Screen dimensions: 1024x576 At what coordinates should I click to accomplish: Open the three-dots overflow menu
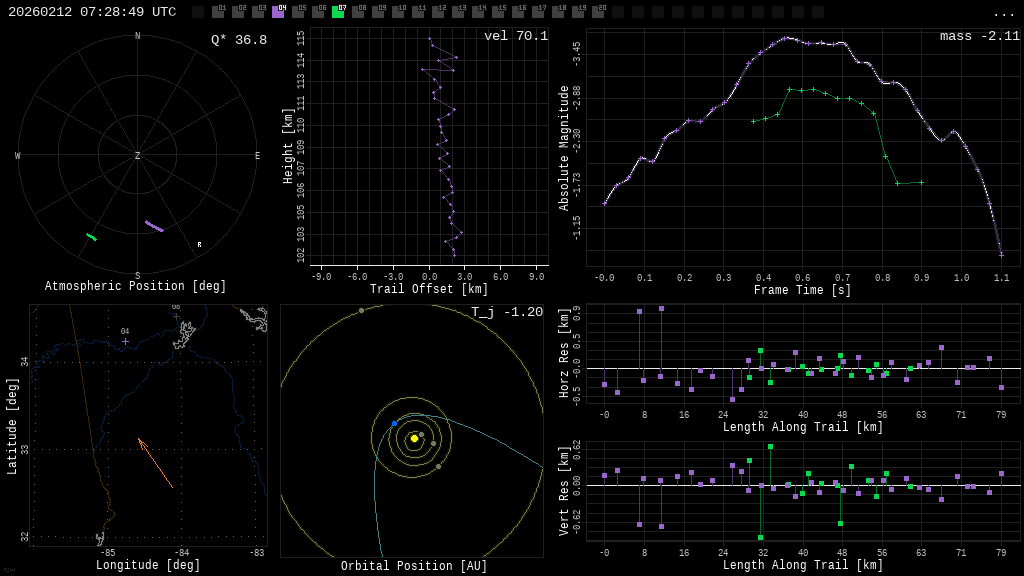1003,13
